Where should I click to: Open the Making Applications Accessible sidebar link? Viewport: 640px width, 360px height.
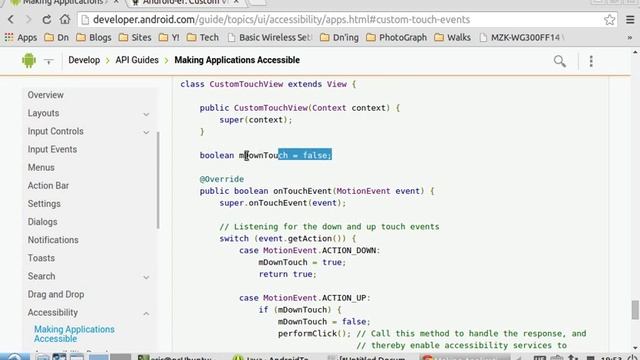click(74, 334)
